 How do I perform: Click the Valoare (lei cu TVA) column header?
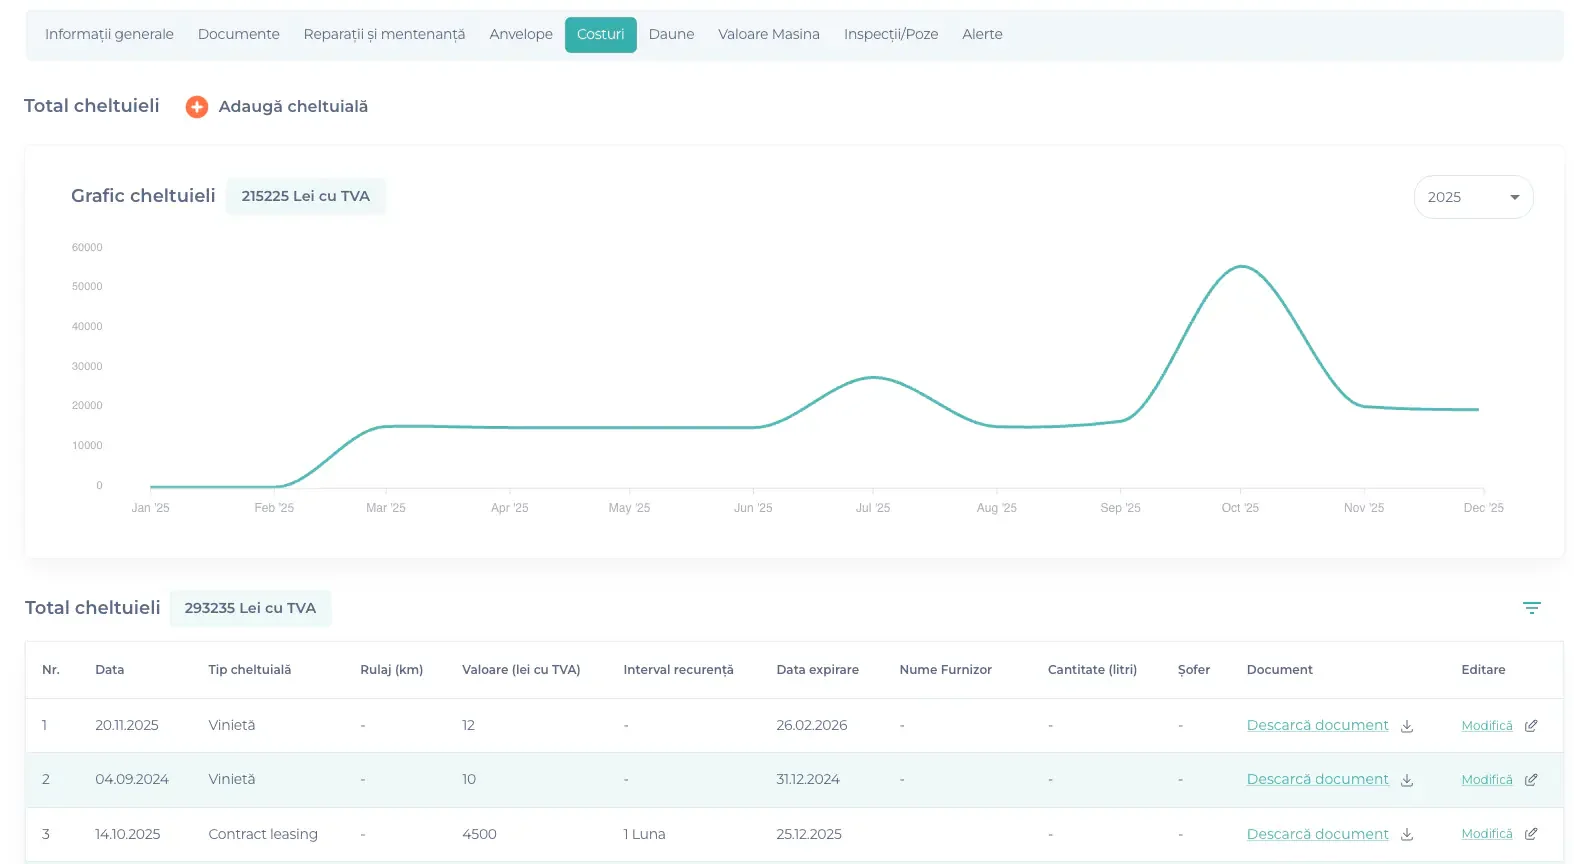[521, 670]
